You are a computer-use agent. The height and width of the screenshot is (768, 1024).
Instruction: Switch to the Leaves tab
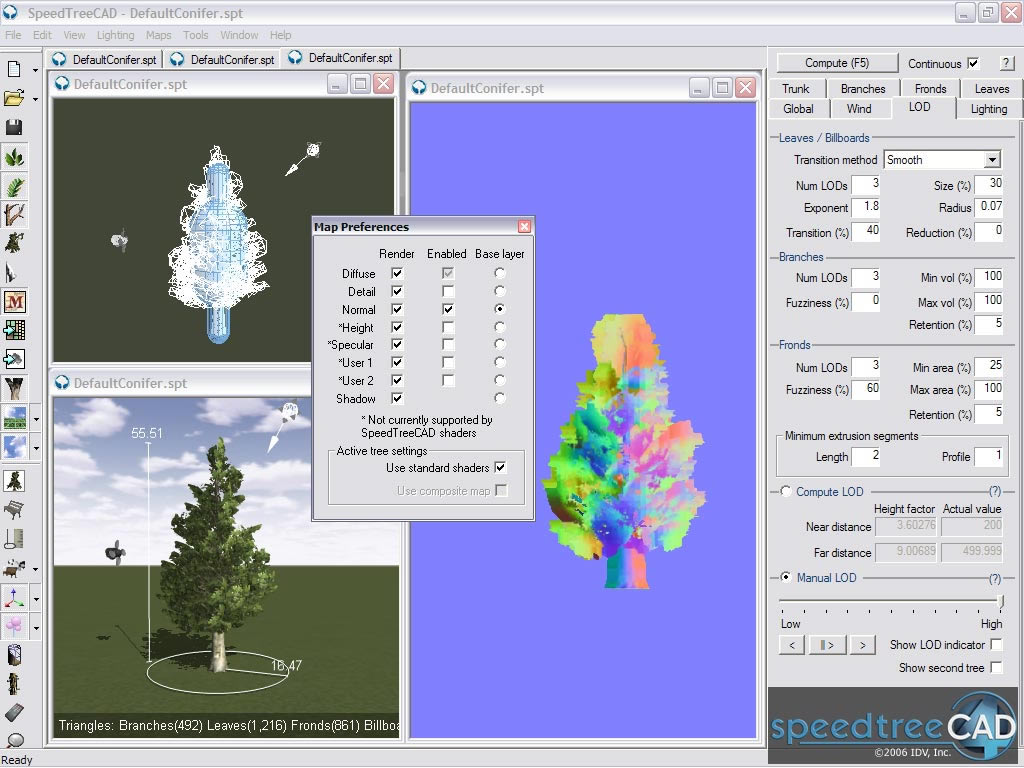pos(991,89)
